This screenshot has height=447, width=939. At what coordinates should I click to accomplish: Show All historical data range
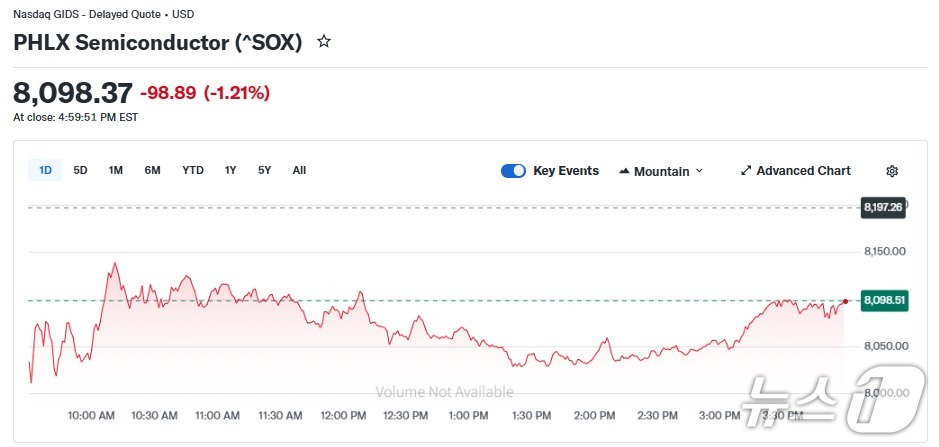299,170
